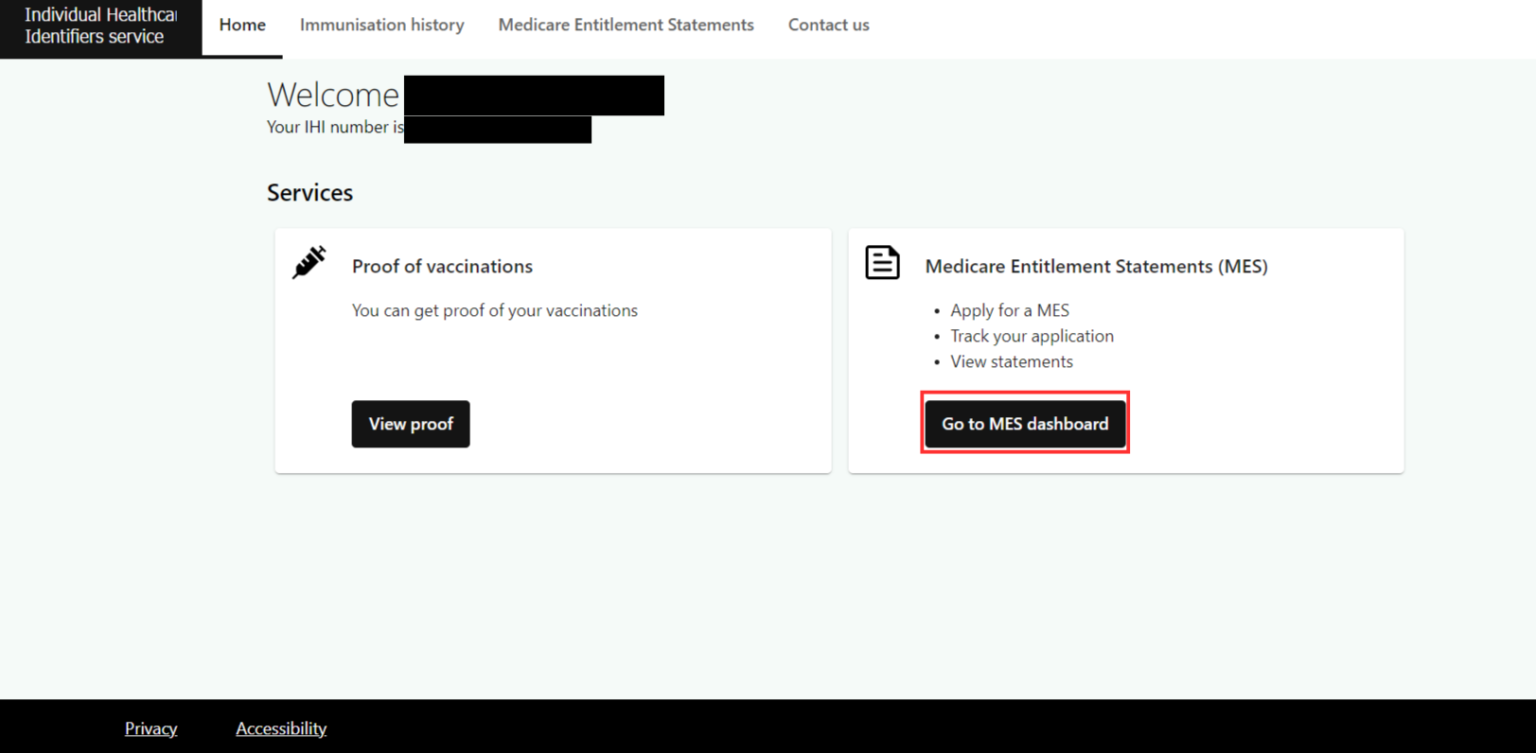
Task: Open the Accessibility footer link
Action: [281, 728]
